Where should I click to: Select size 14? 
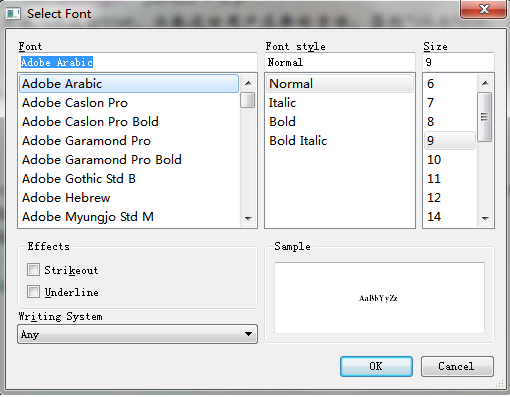pyautogui.click(x=450, y=217)
